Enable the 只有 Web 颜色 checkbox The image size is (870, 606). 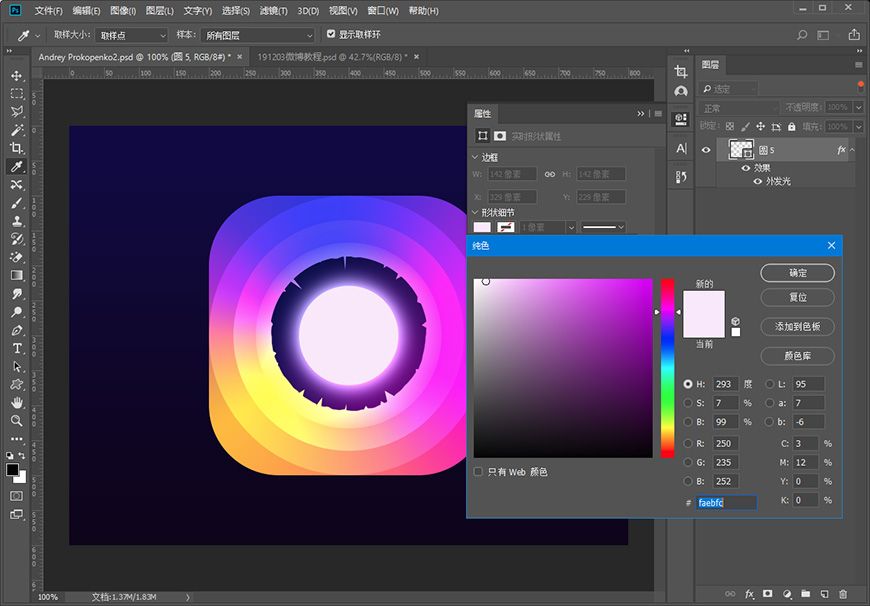478,472
